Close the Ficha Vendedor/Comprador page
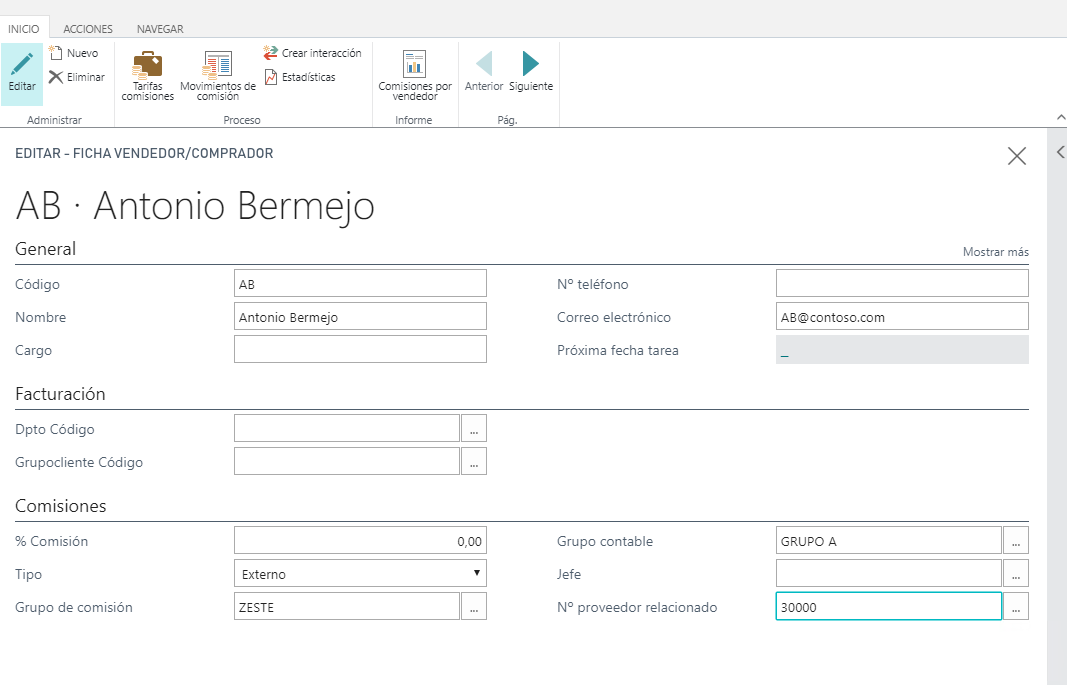 (x=1017, y=156)
